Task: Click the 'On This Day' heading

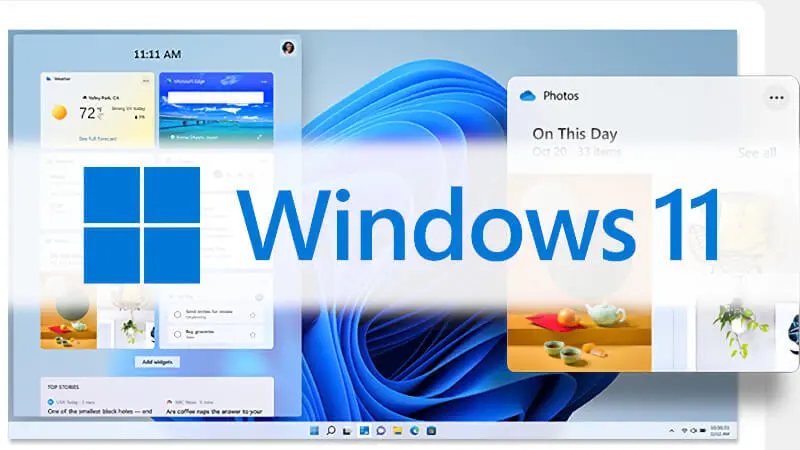Action: click(x=575, y=134)
